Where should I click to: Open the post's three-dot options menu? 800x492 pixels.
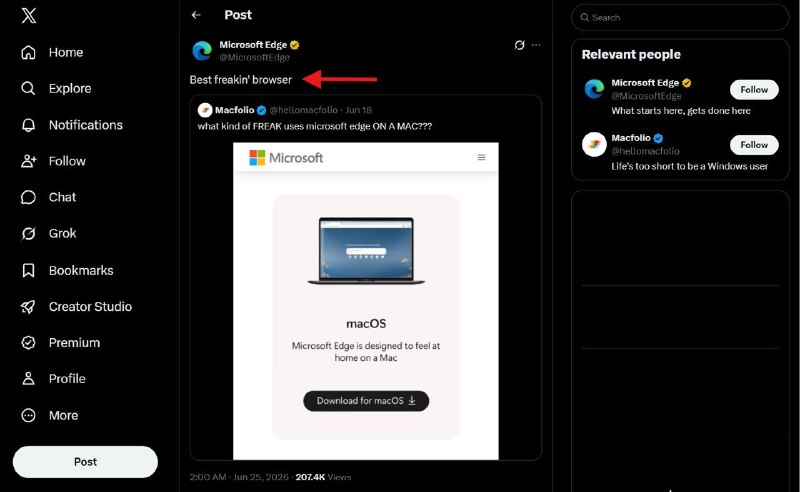pos(536,45)
